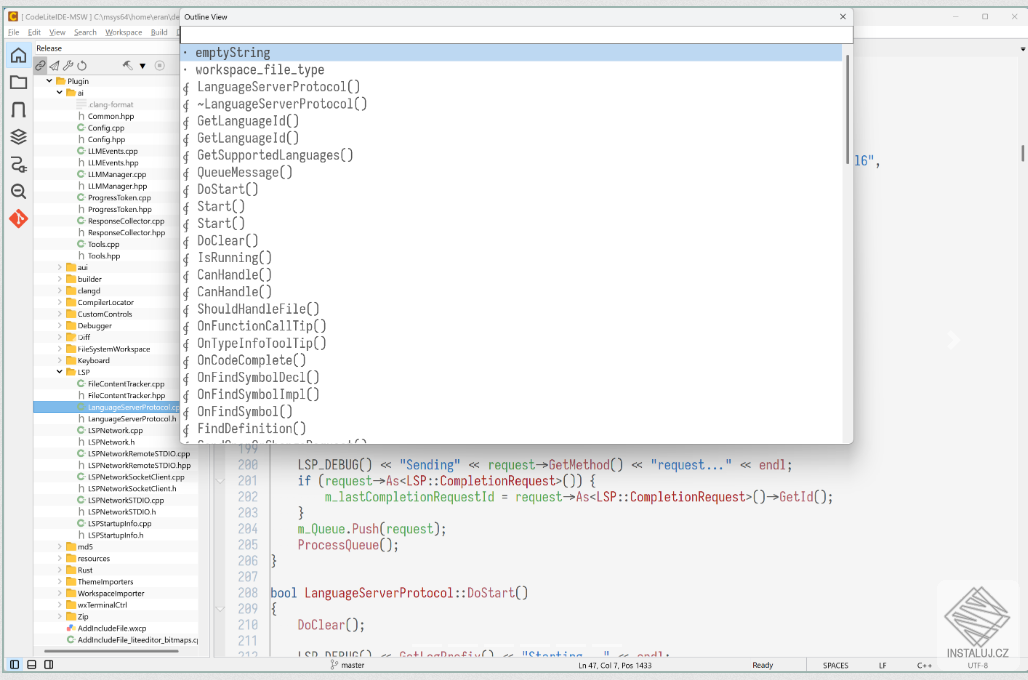
Task: Open the build options dropdown arrow
Action: 142,66
